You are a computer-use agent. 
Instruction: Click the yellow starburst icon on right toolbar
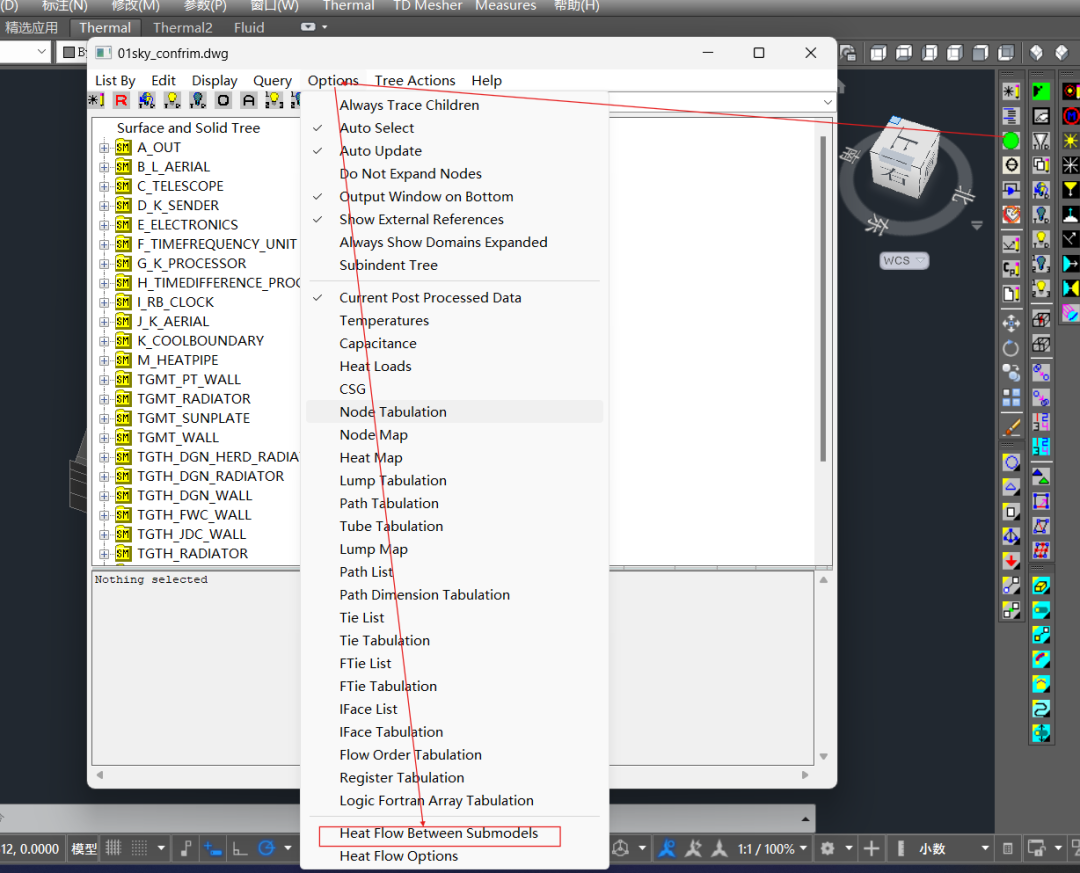1071,141
